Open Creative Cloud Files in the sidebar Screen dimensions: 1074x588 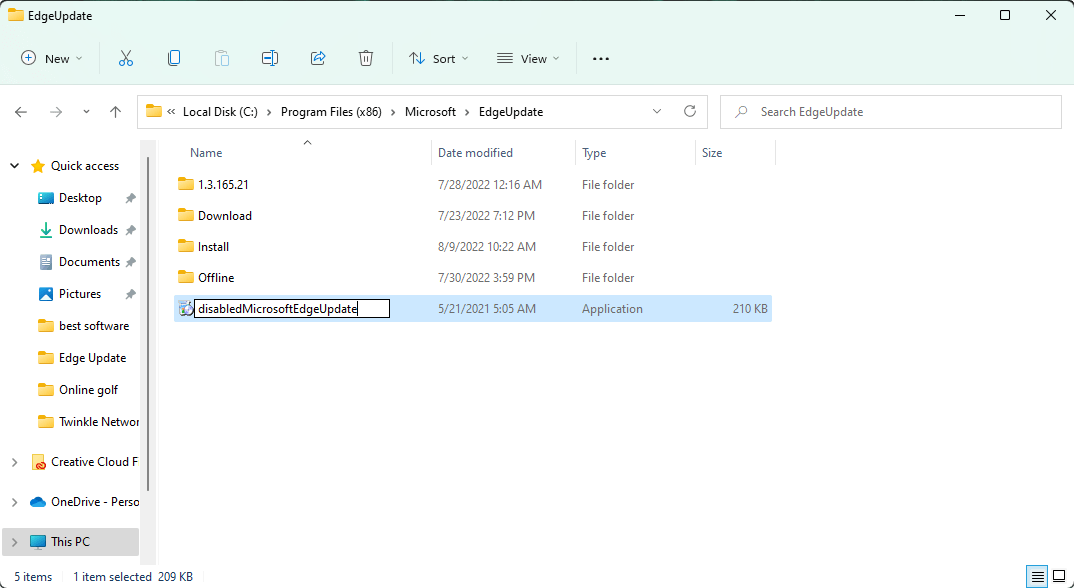93,461
